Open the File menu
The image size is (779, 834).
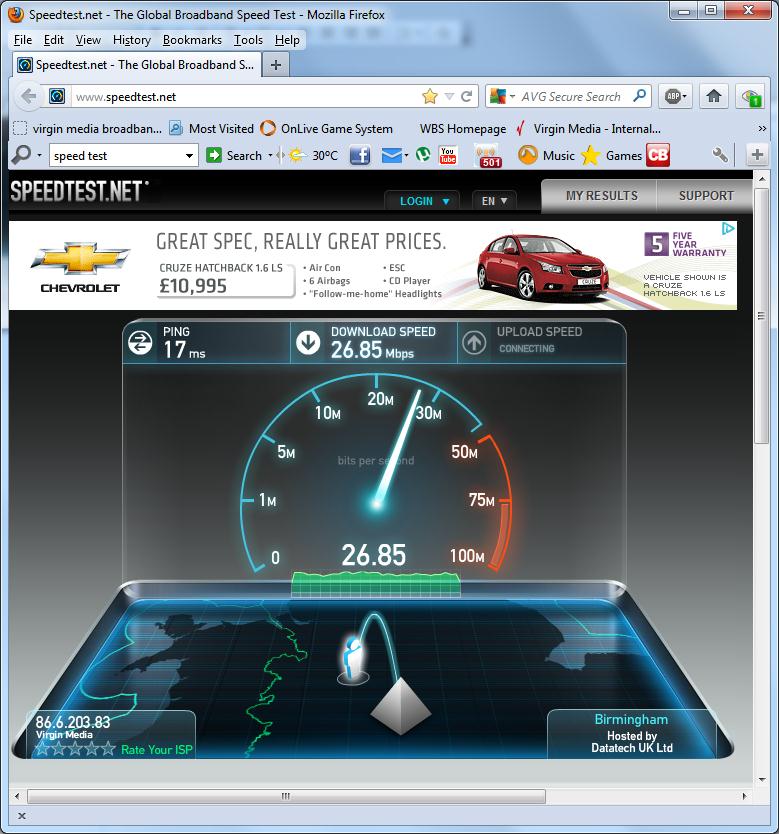23,40
